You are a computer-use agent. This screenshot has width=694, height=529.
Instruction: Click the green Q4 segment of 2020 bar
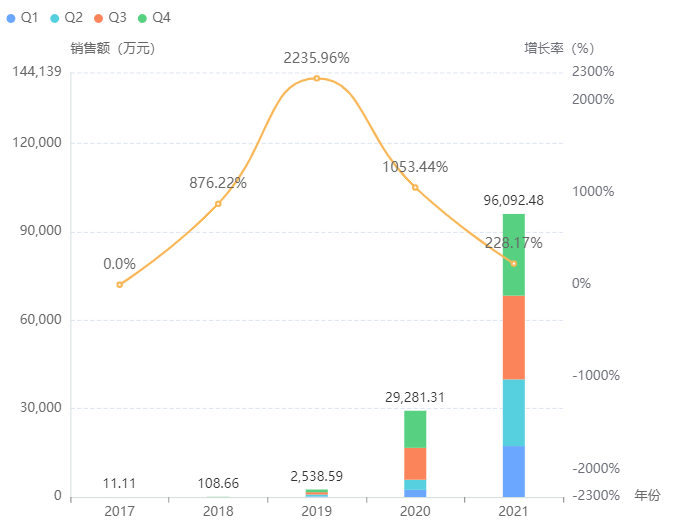pyautogui.click(x=415, y=428)
